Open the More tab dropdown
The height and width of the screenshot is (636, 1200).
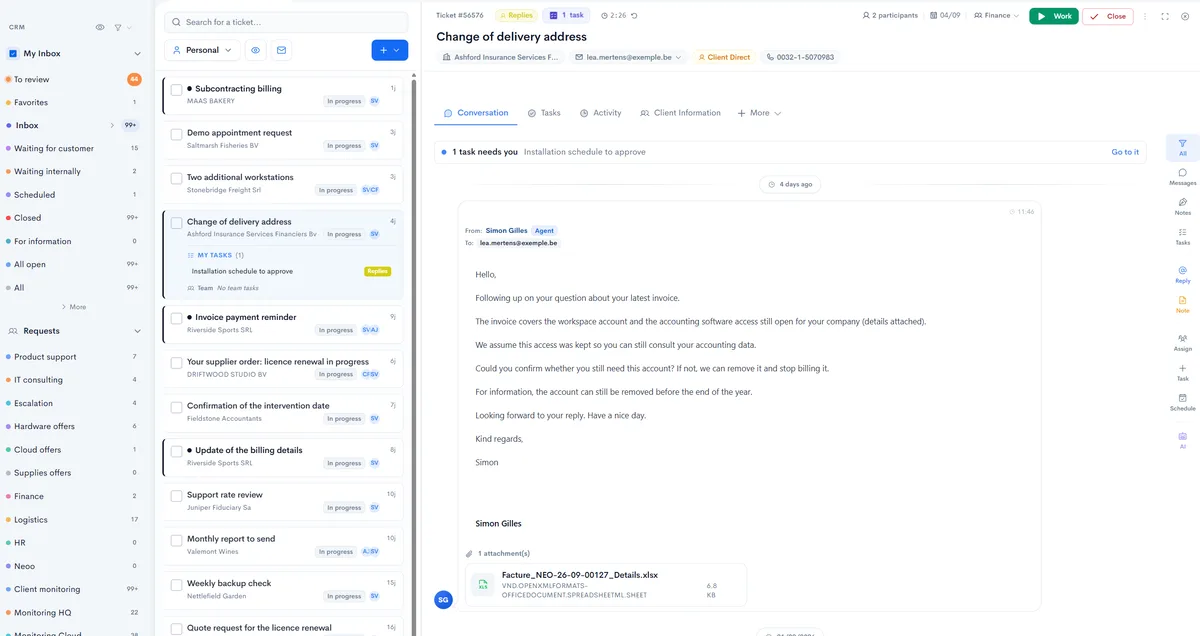759,113
